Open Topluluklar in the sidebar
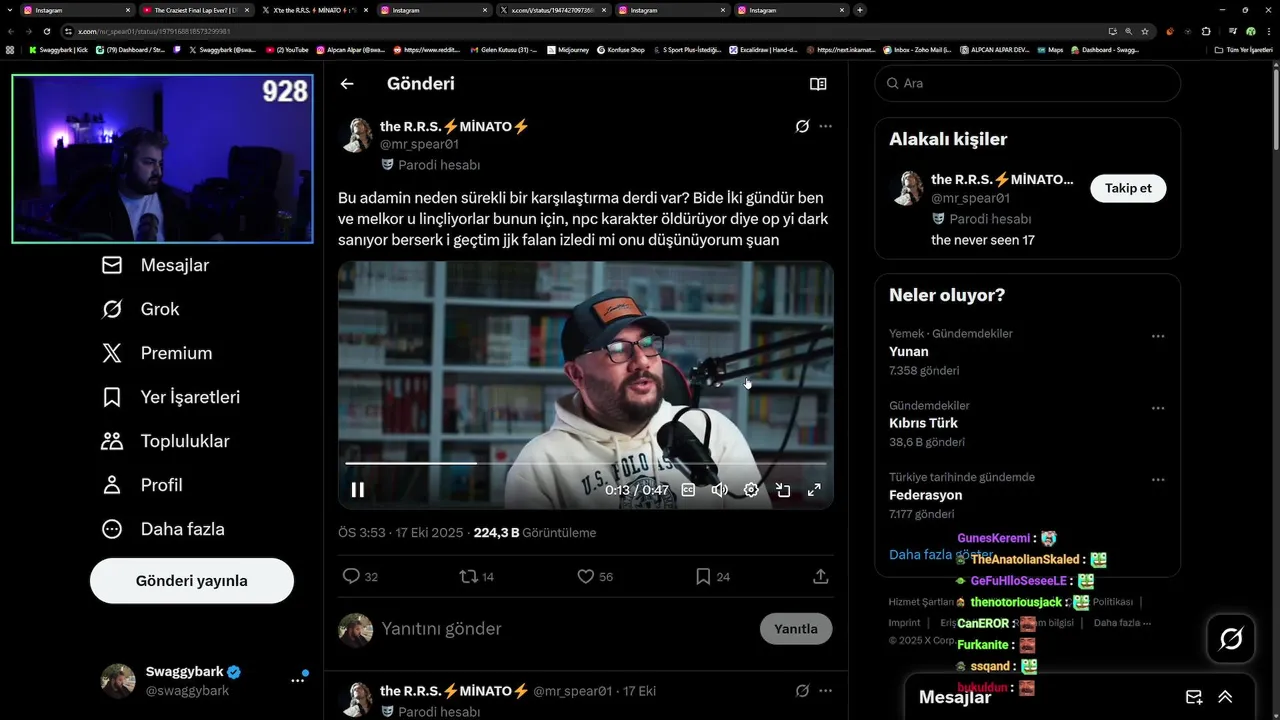Image resolution: width=1280 pixels, height=720 pixels. coord(166,441)
